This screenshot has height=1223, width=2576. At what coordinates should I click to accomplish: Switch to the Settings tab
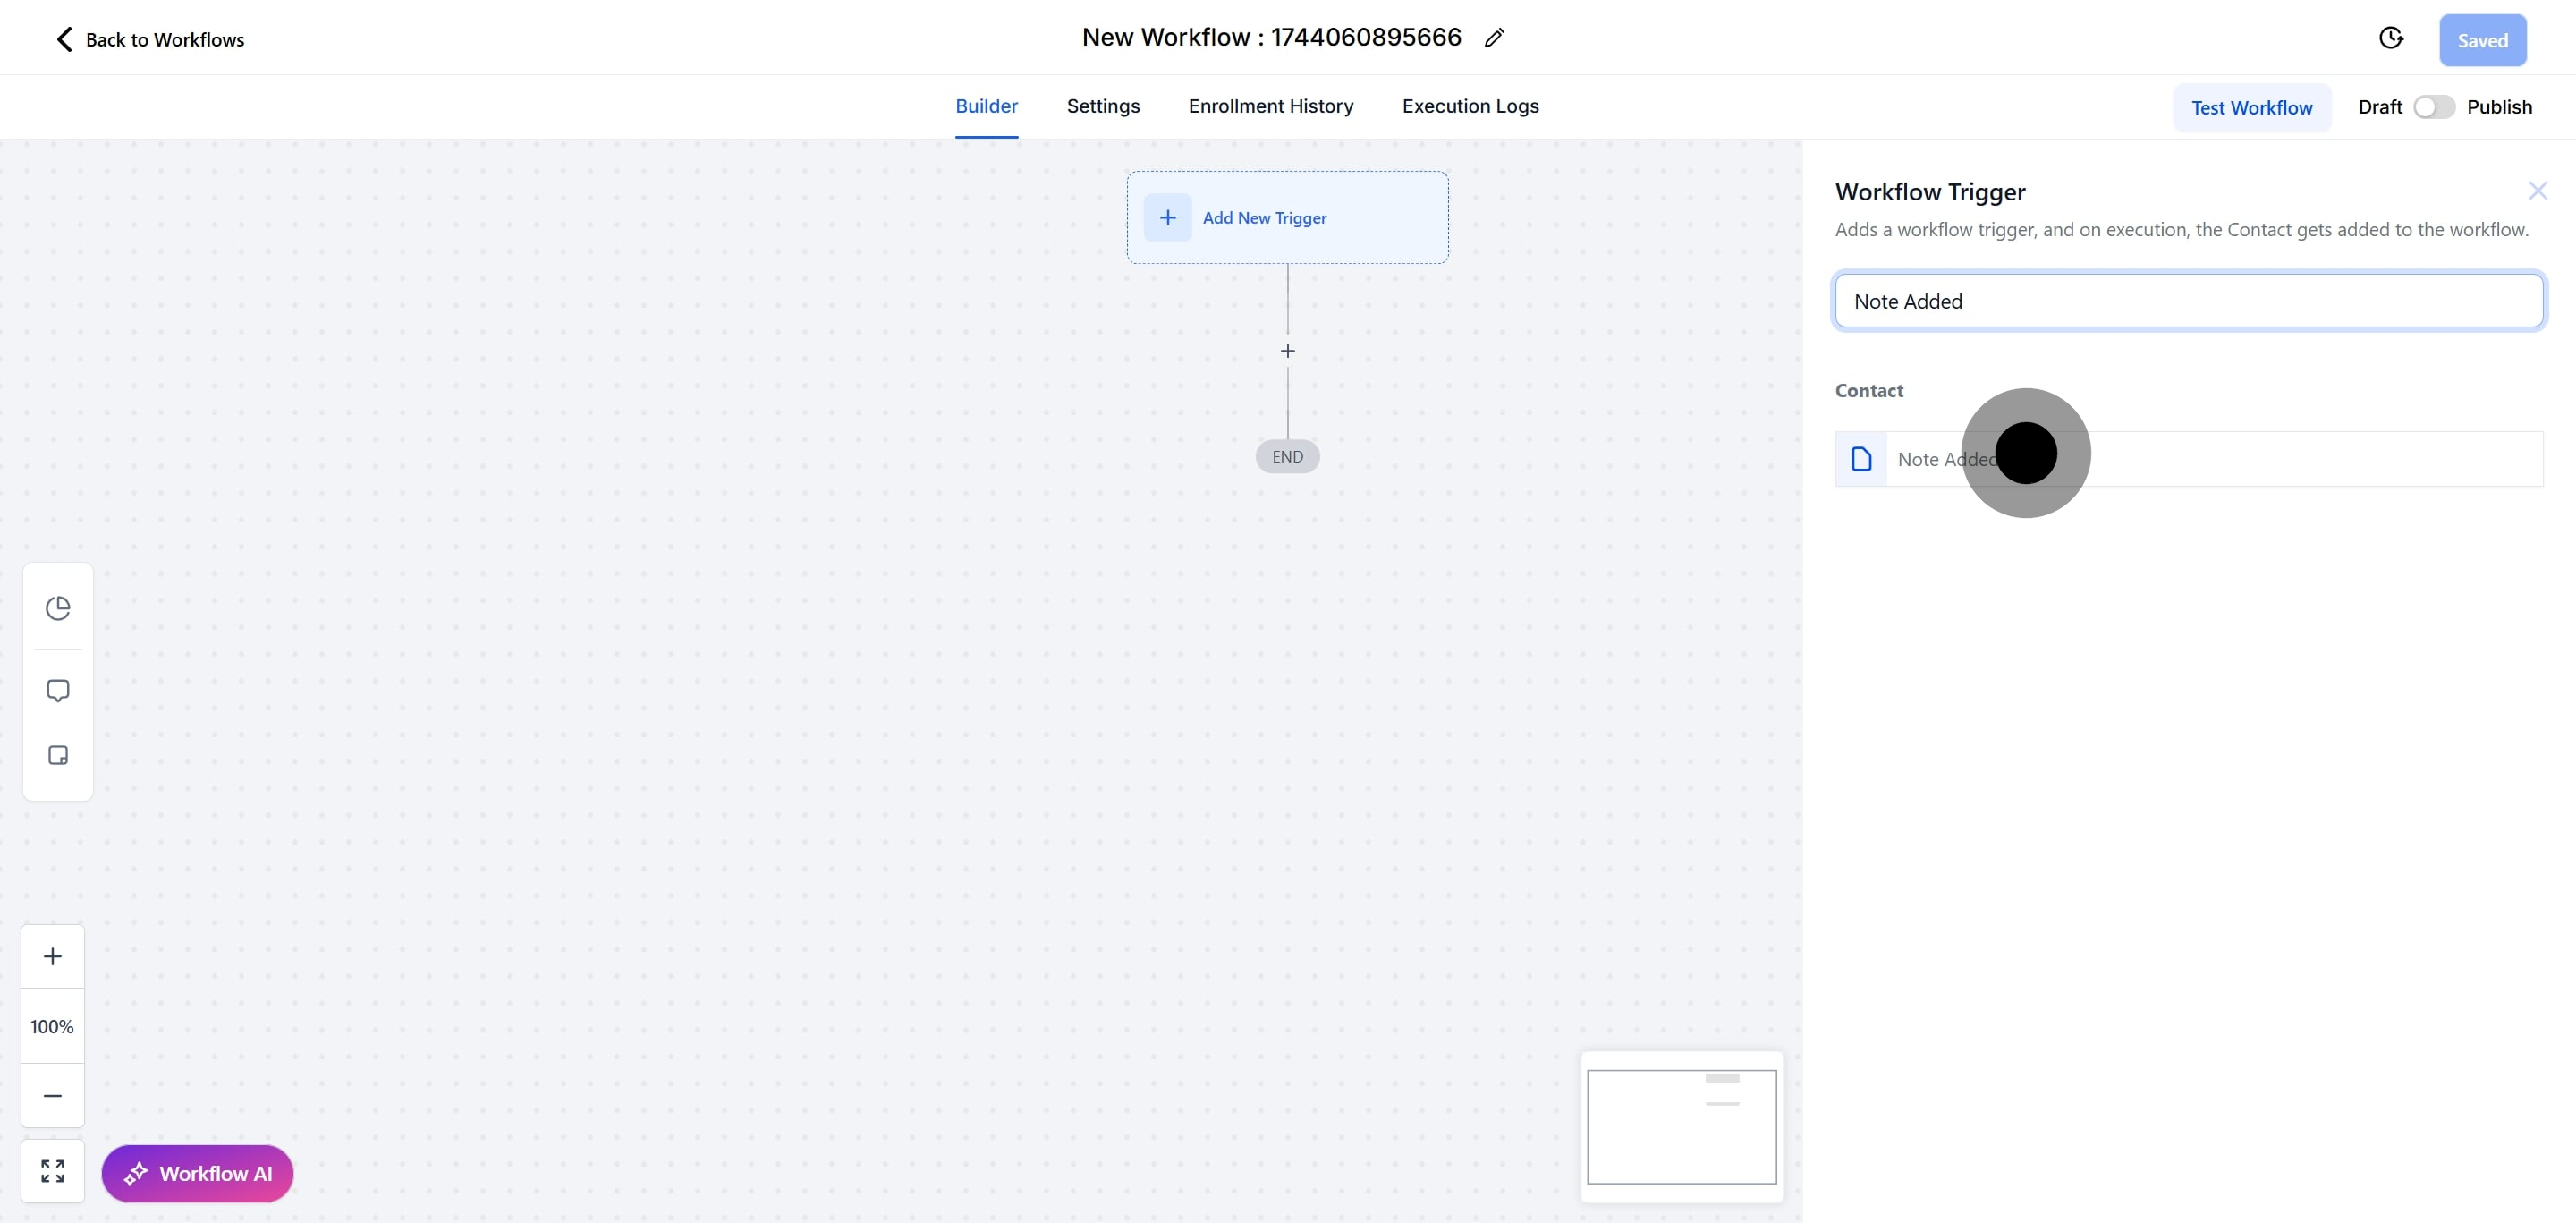(x=1103, y=106)
